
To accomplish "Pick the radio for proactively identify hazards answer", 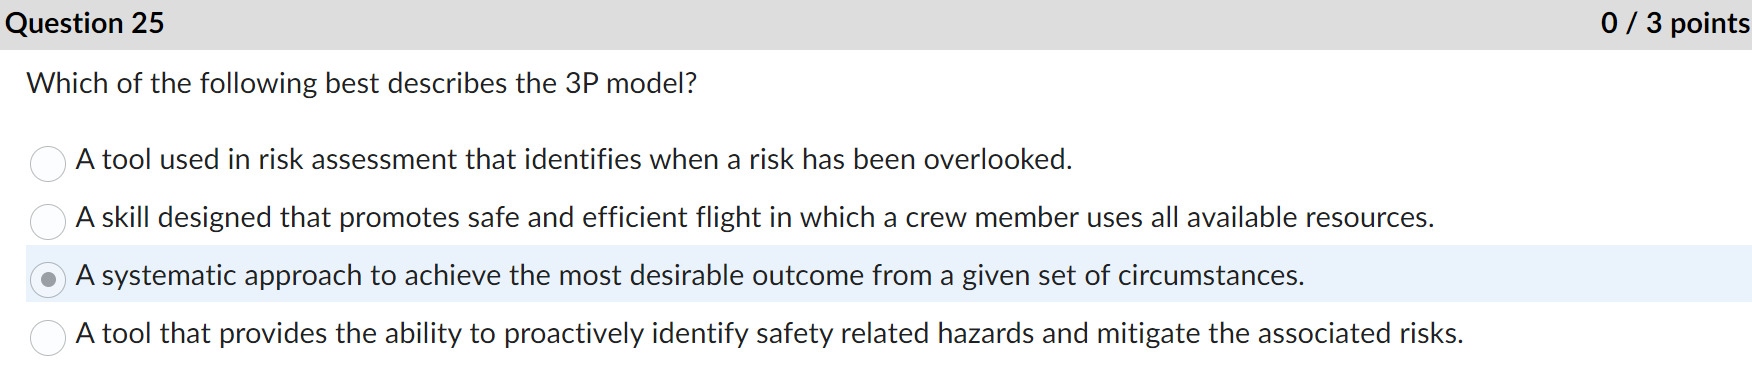I will pyautogui.click(x=48, y=337).
